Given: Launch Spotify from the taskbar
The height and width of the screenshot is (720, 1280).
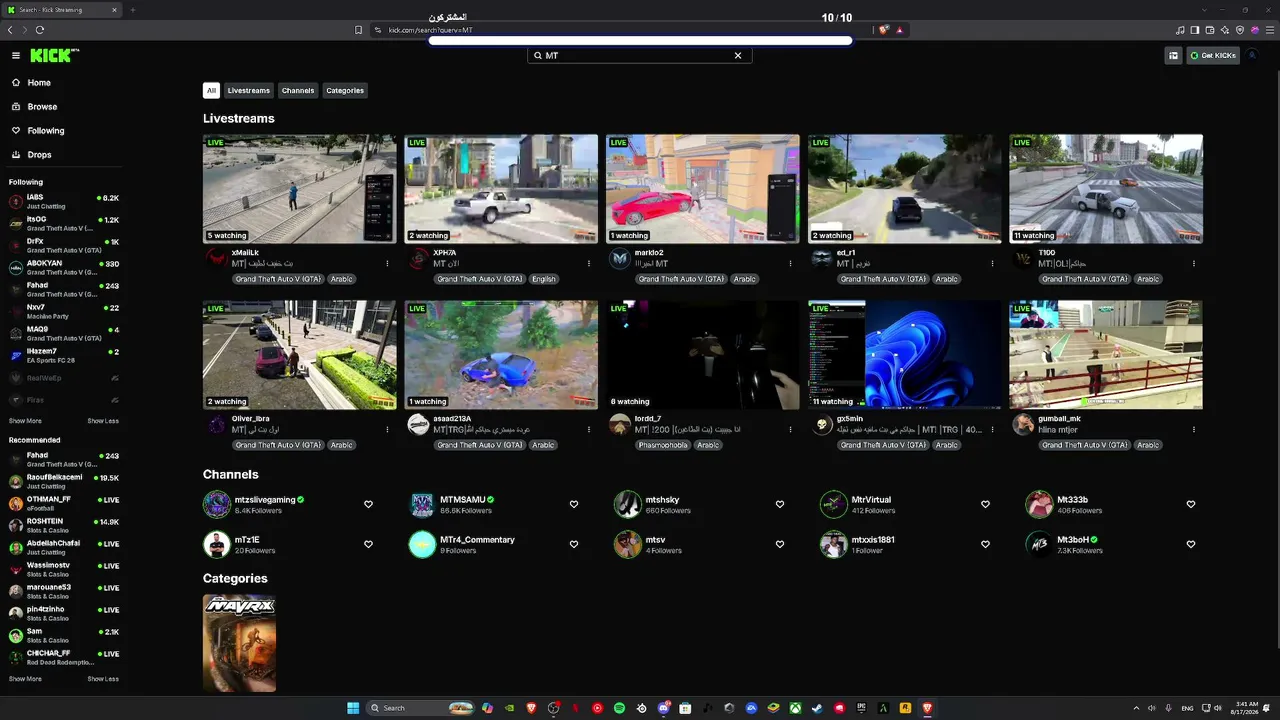Looking at the screenshot, I should [619, 708].
